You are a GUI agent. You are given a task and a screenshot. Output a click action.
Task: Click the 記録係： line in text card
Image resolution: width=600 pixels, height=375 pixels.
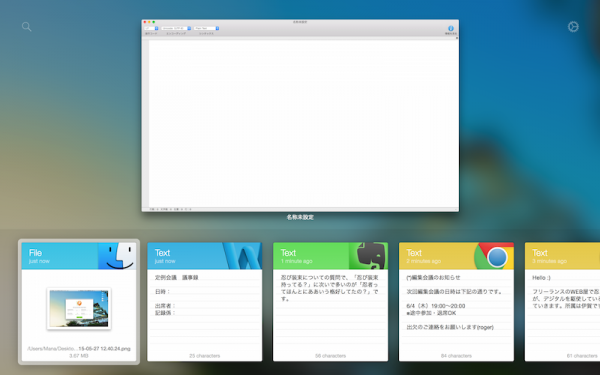click(x=165, y=313)
